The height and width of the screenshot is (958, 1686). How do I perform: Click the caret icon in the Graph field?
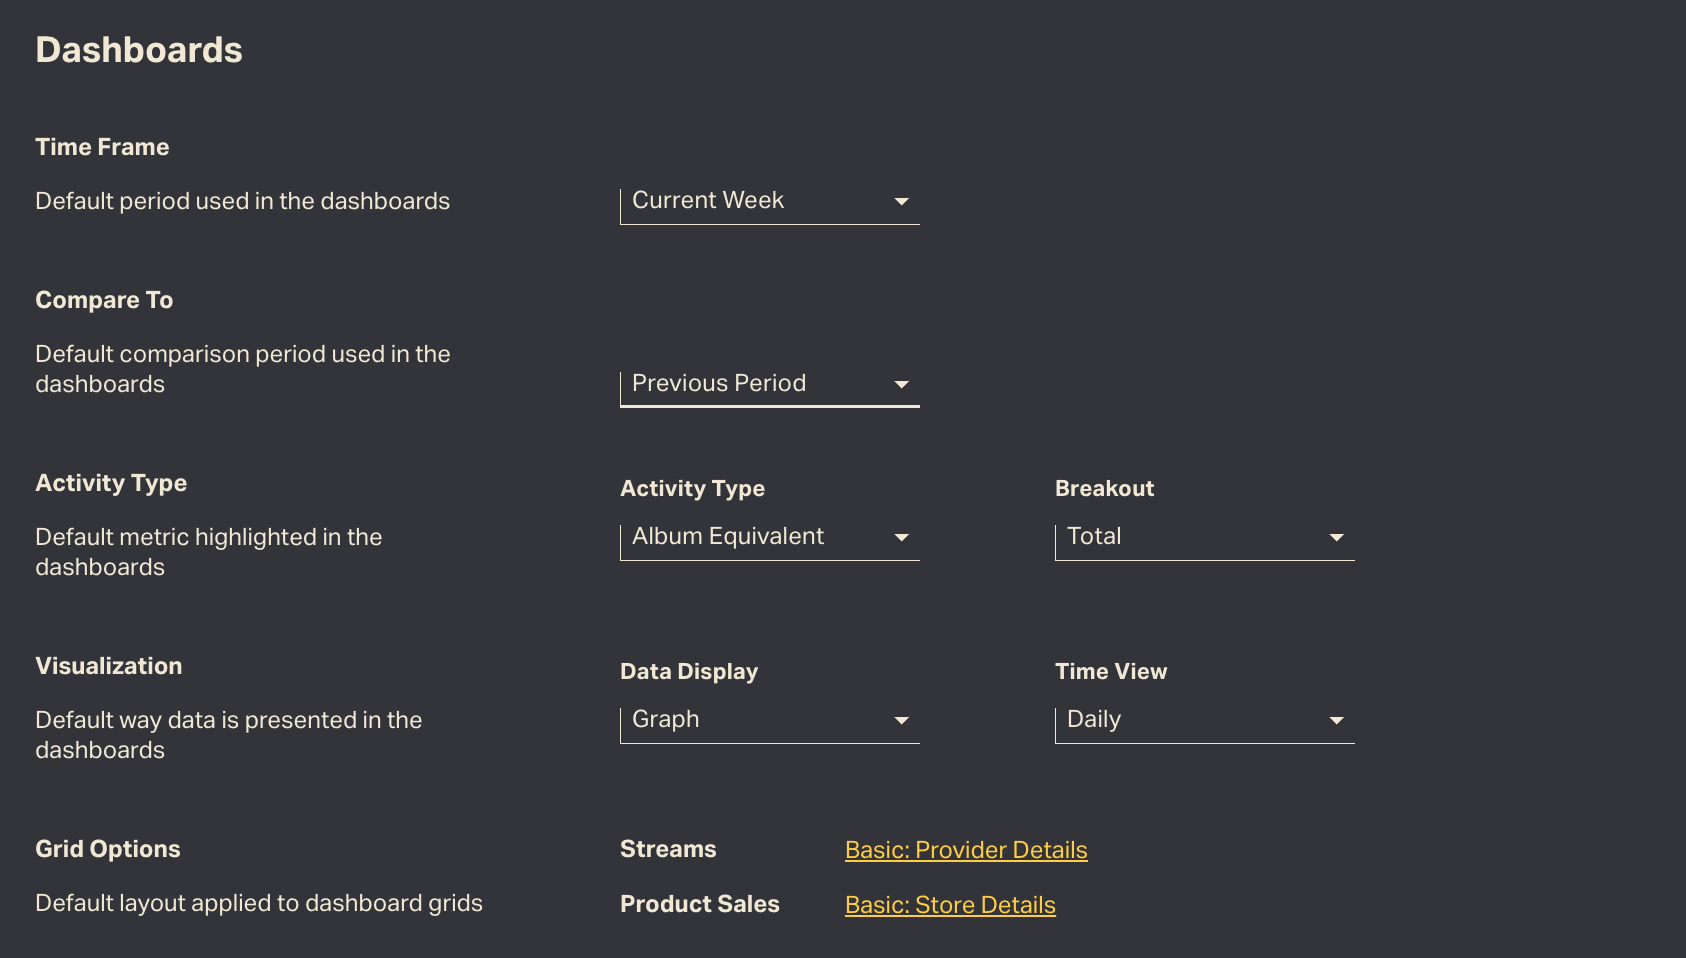point(901,721)
